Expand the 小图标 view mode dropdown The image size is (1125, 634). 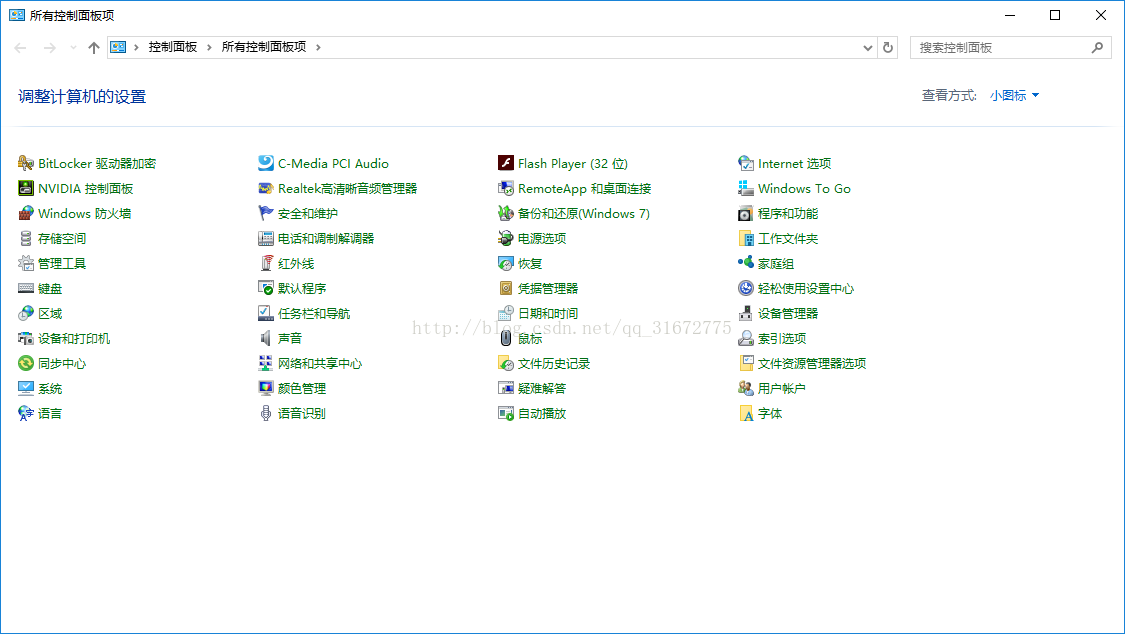pos(1015,96)
